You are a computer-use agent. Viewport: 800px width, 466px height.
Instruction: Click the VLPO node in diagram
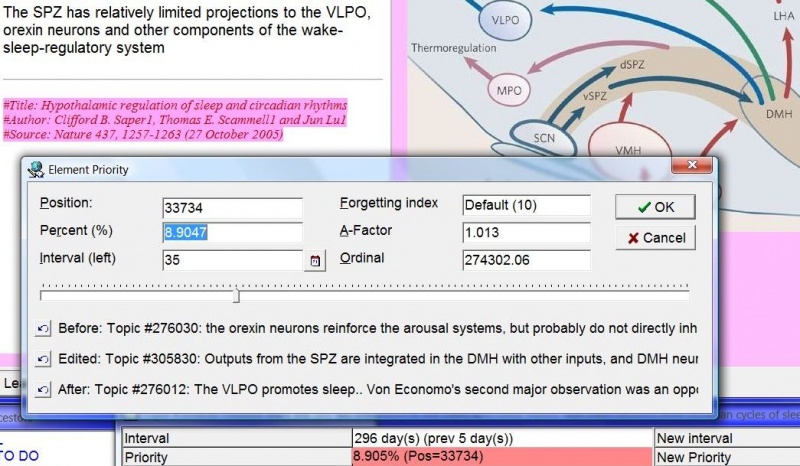click(505, 20)
